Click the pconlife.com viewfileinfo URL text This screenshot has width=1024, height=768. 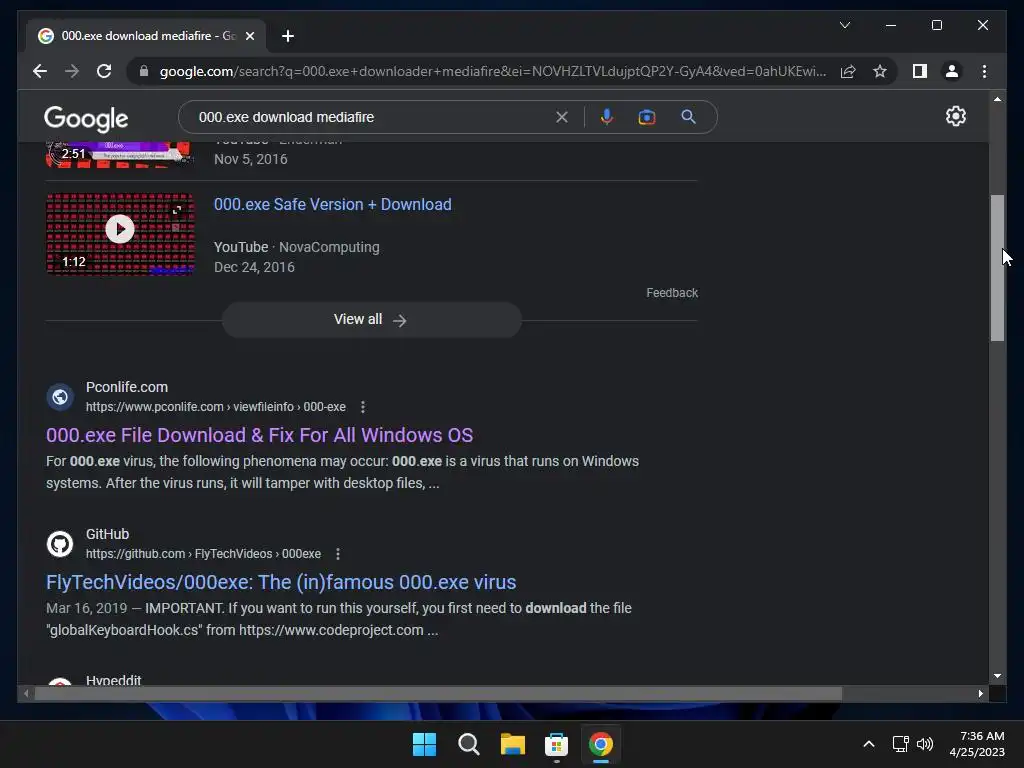point(216,407)
